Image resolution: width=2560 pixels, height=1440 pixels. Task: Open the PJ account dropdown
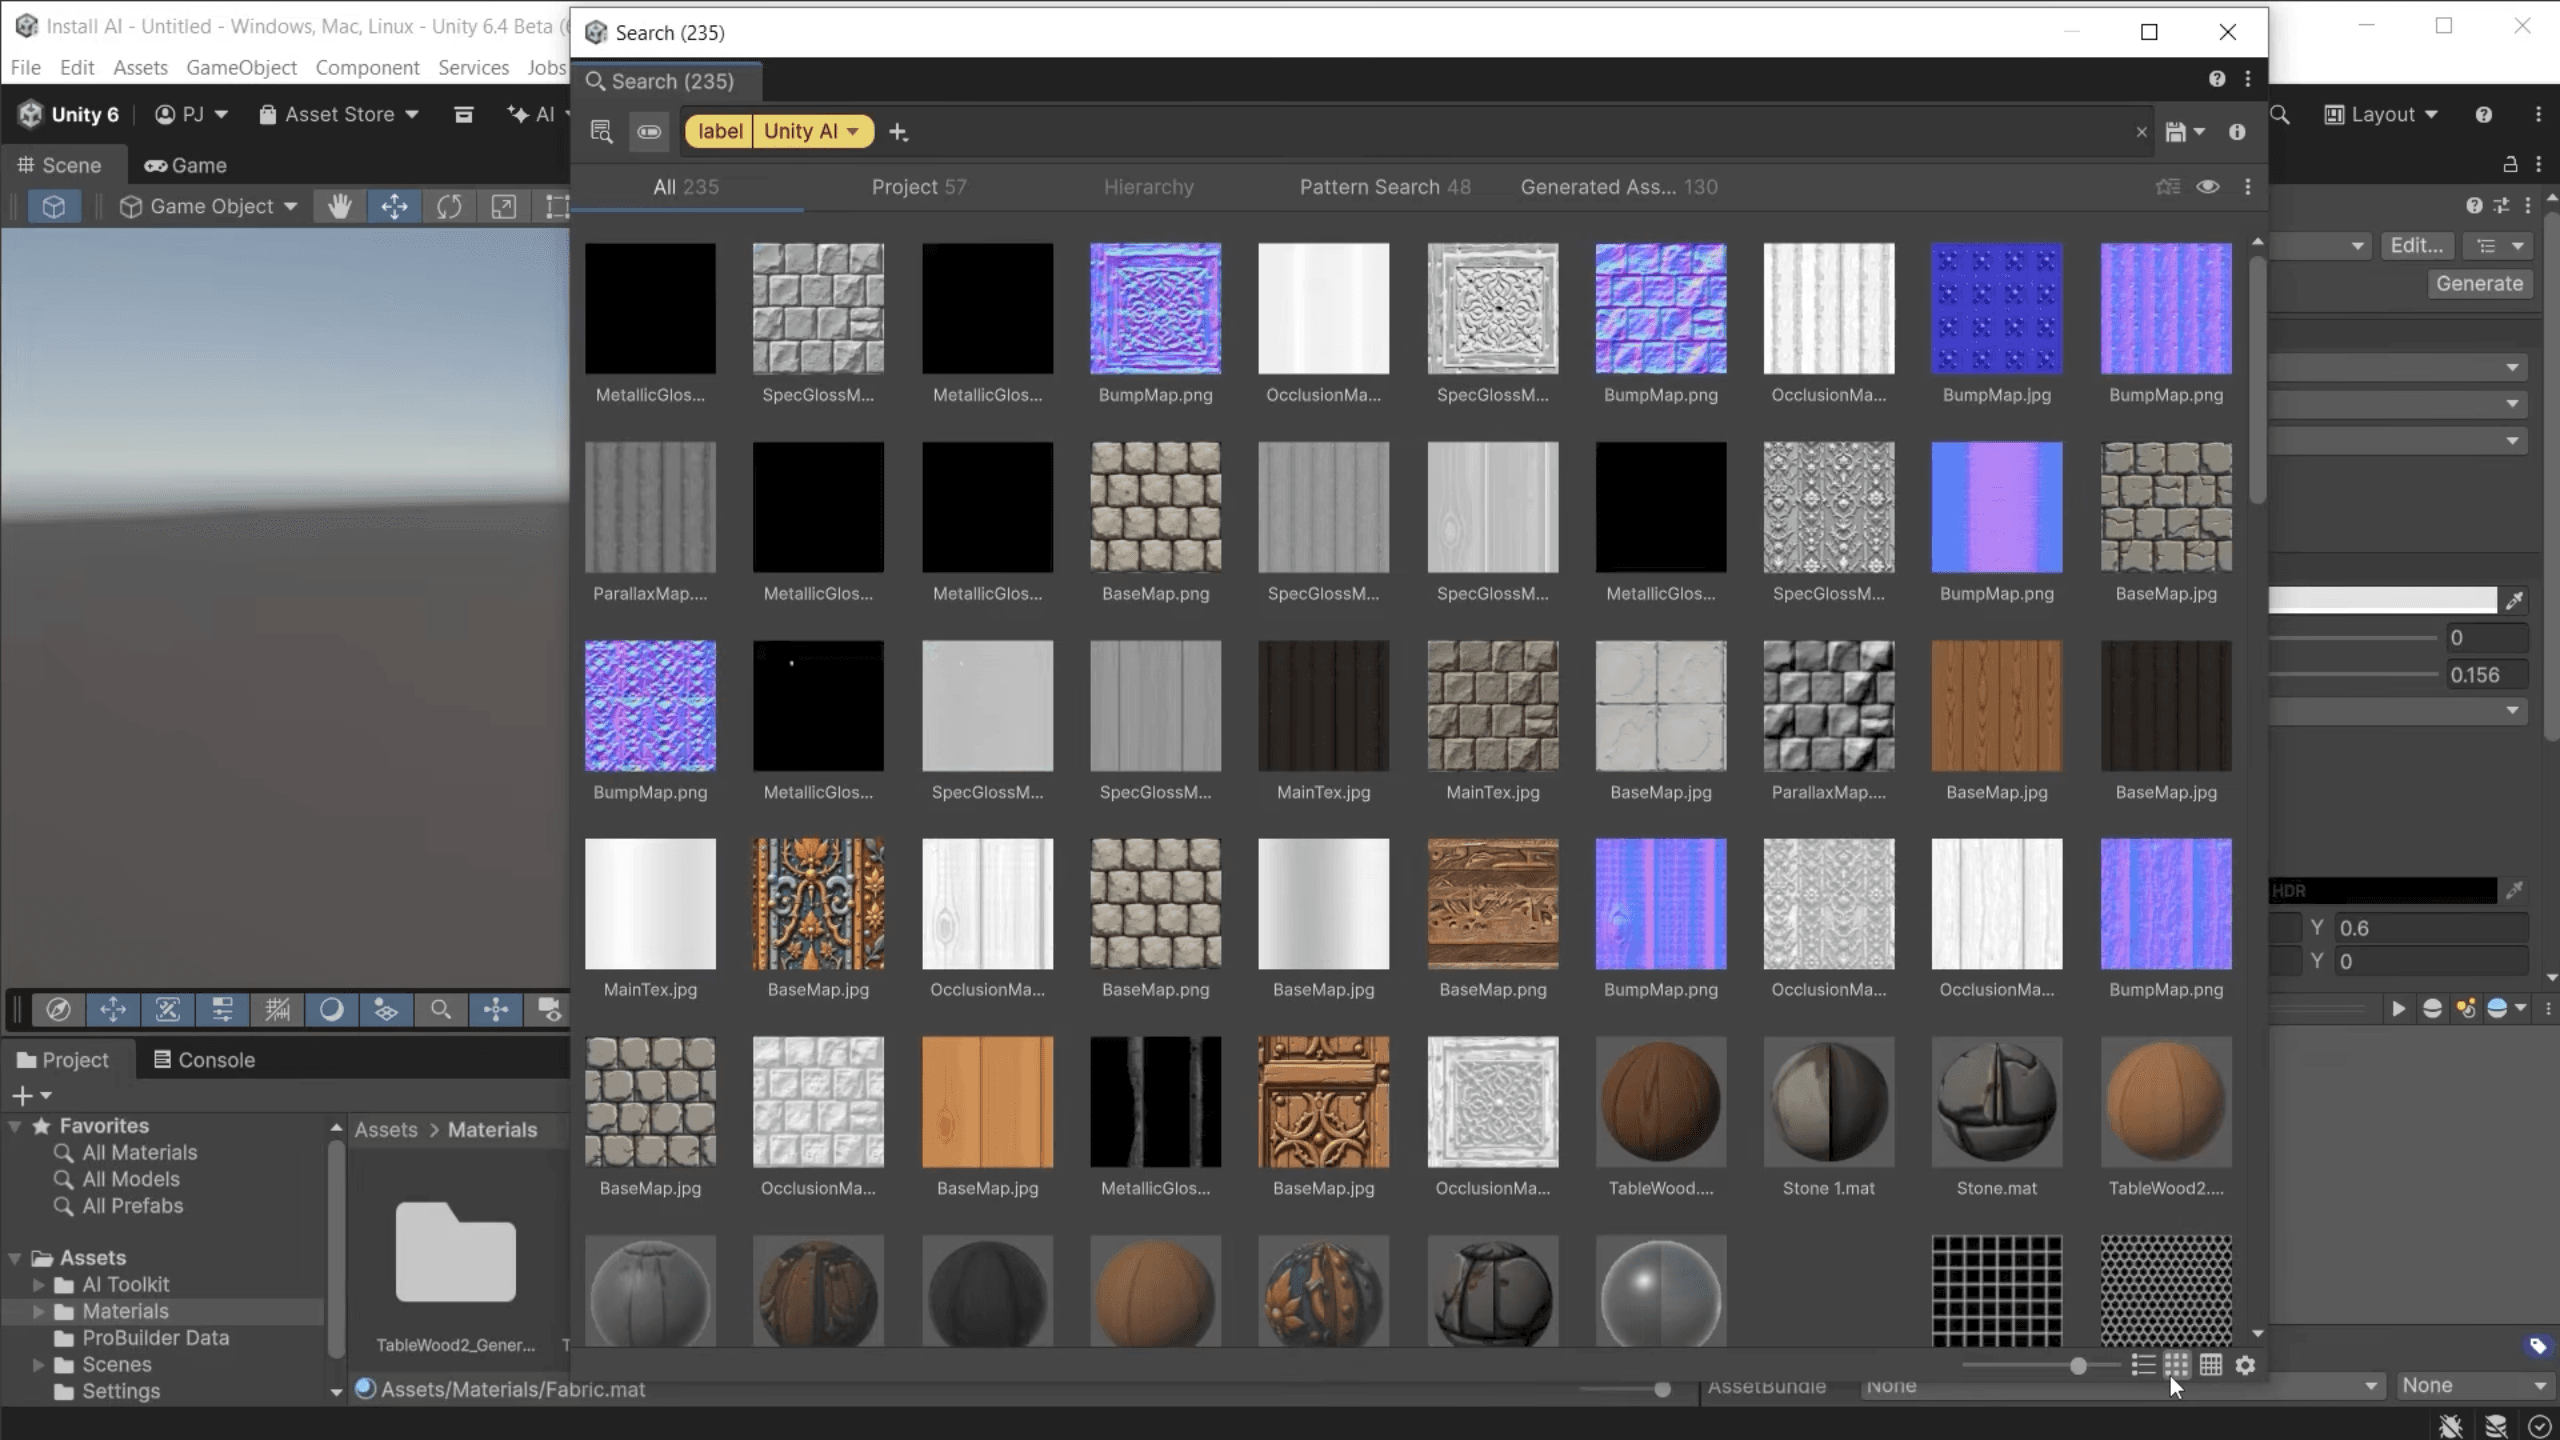click(x=191, y=114)
